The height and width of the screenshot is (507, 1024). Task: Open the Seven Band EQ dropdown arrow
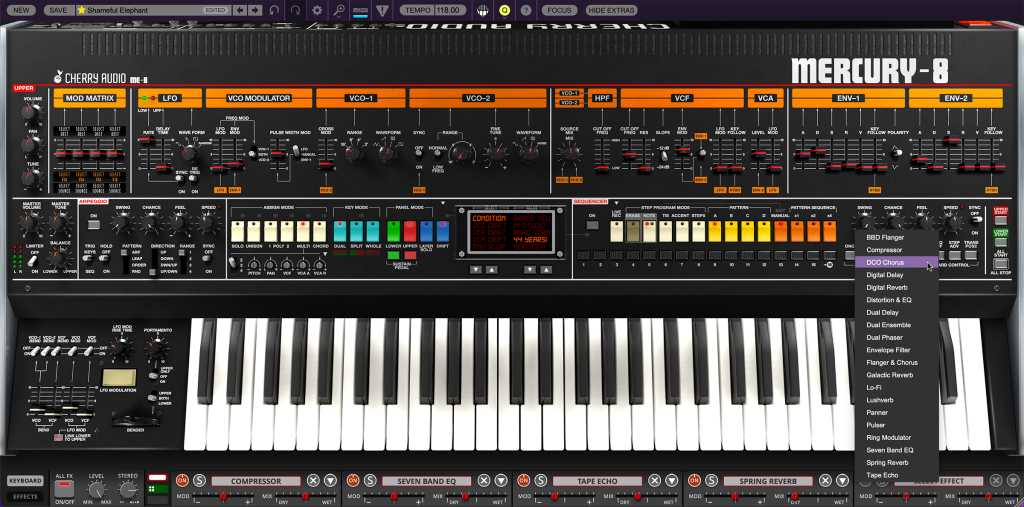tap(501, 480)
